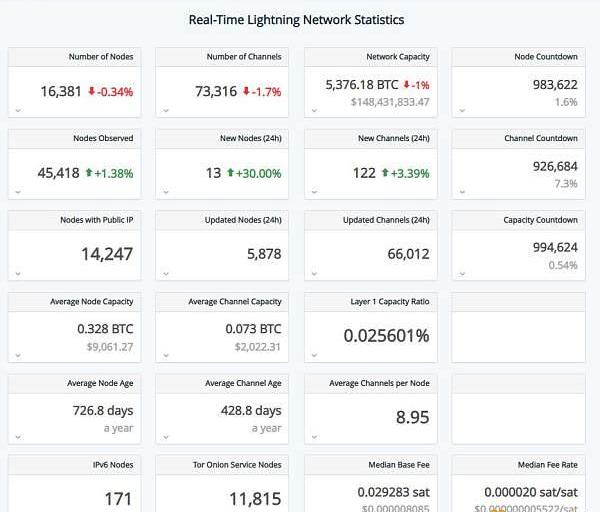Image resolution: width=600 pixels, height=512 pixels.
Task: Click the 5,878 updated nodes value
Action: click(264, 254)
